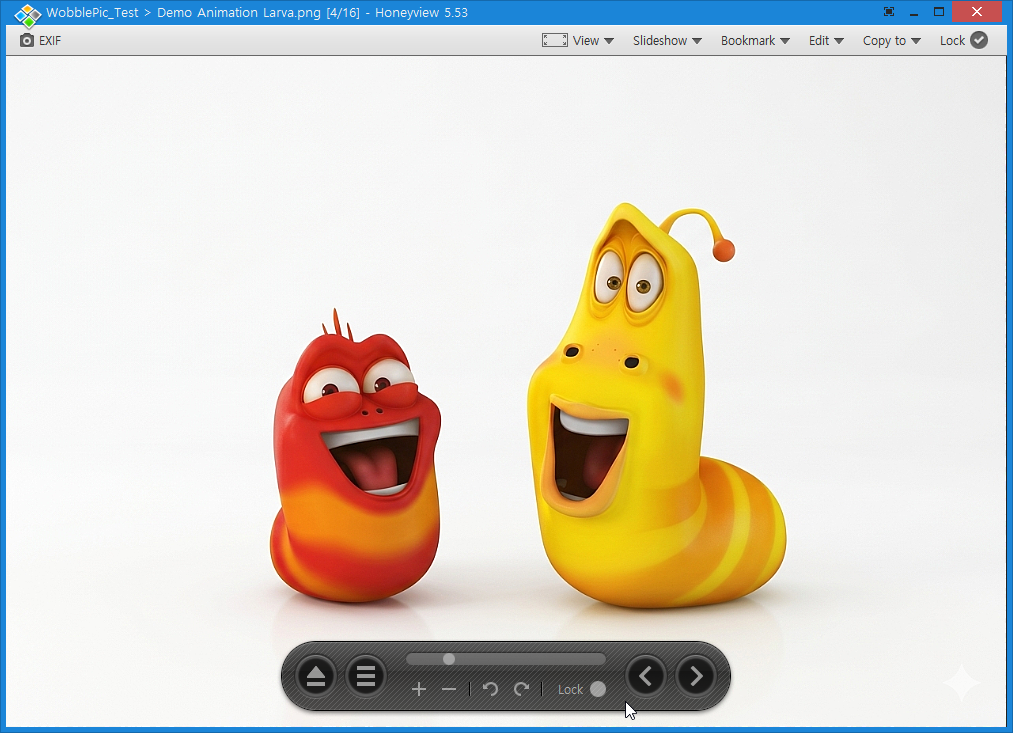Click the Honeyview app logo icon
This screenshot has width=1013, height=733.
pyautogui.click(x=27, y=14)
